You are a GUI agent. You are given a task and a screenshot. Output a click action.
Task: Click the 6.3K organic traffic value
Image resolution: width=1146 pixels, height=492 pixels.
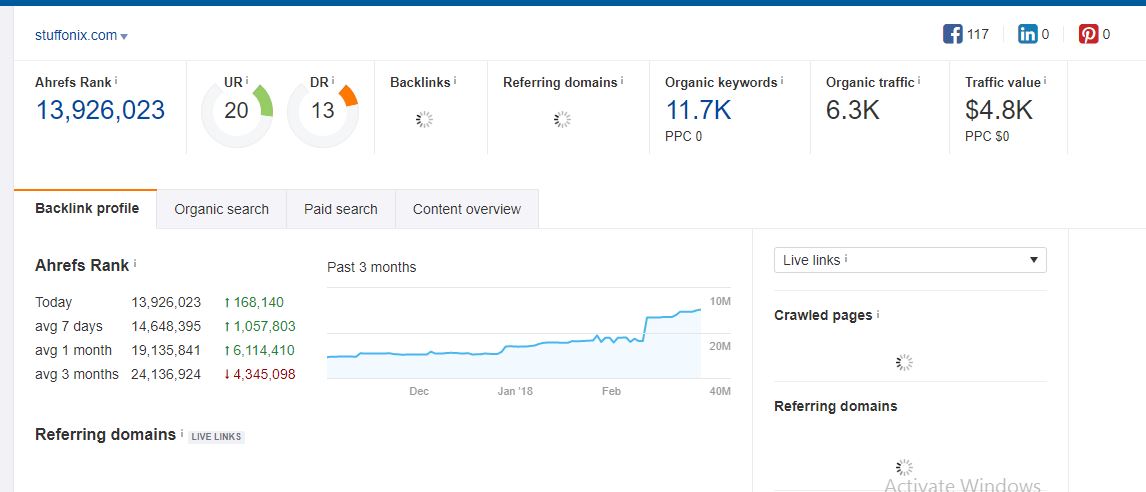coord(853,110)
